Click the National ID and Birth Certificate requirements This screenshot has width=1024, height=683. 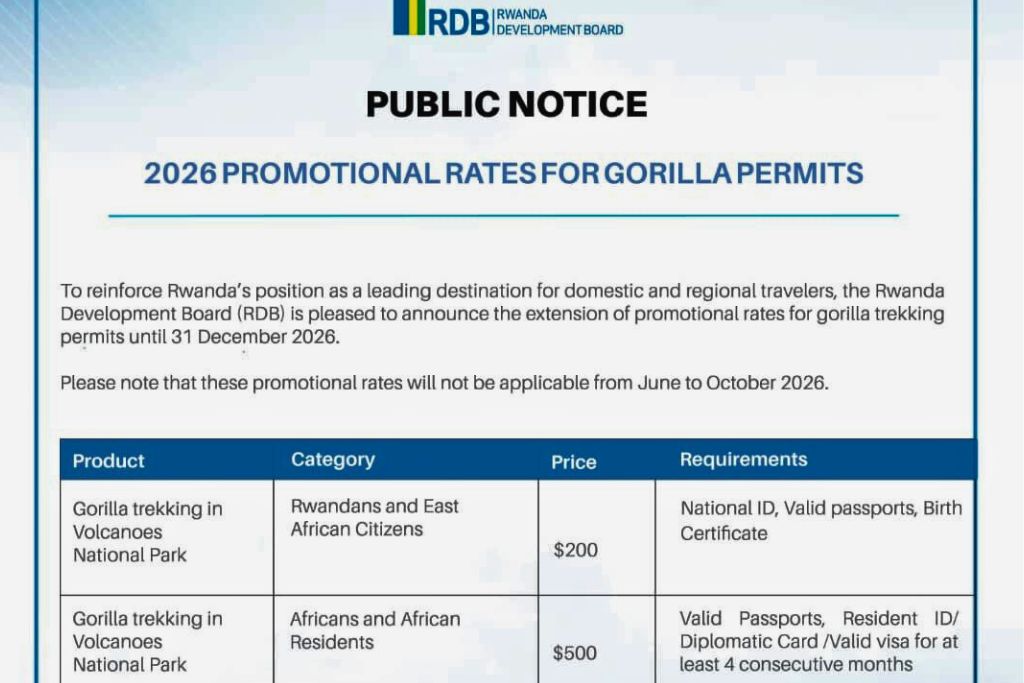point(821,520)
